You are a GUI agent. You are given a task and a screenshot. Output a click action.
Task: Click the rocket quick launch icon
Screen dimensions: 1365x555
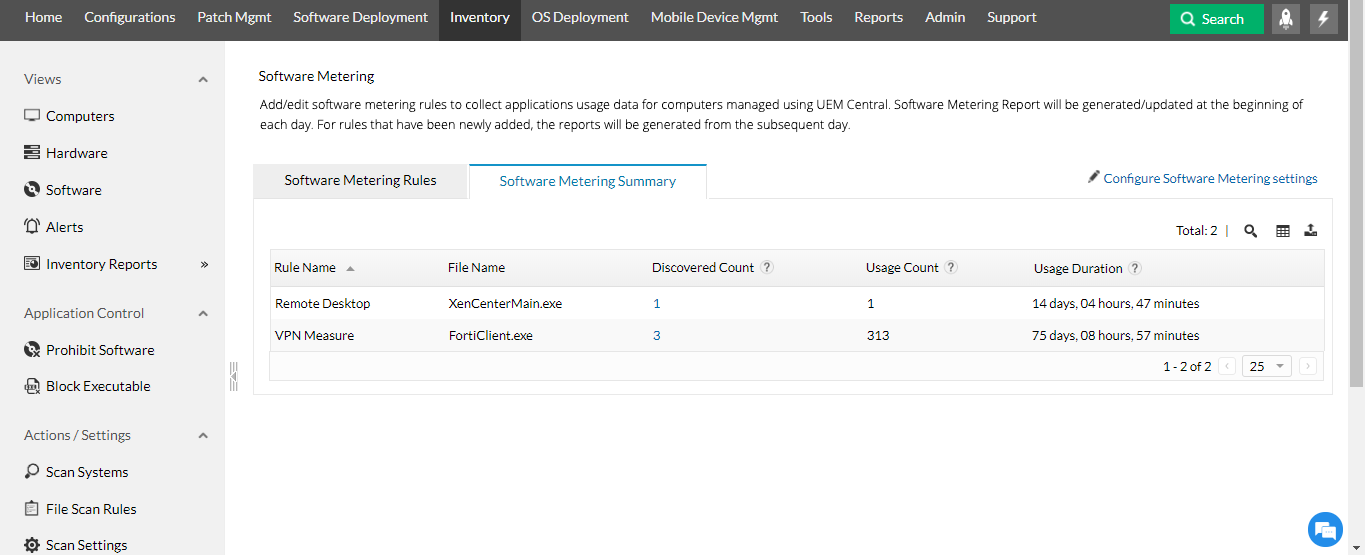(1286, 19)
